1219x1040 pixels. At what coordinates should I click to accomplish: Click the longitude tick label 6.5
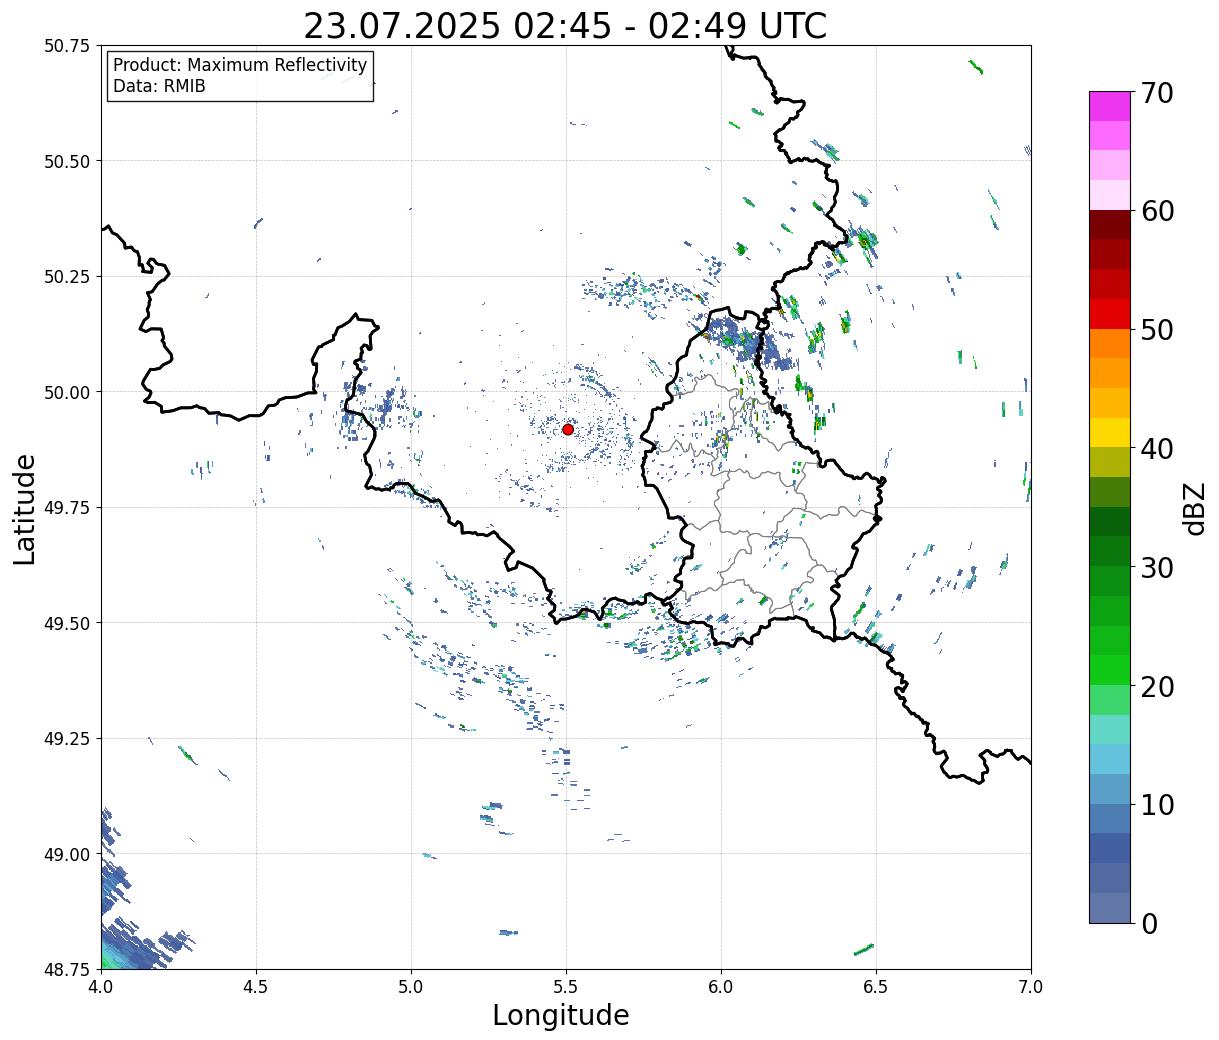pyautogui.click(x=876, y=987)
